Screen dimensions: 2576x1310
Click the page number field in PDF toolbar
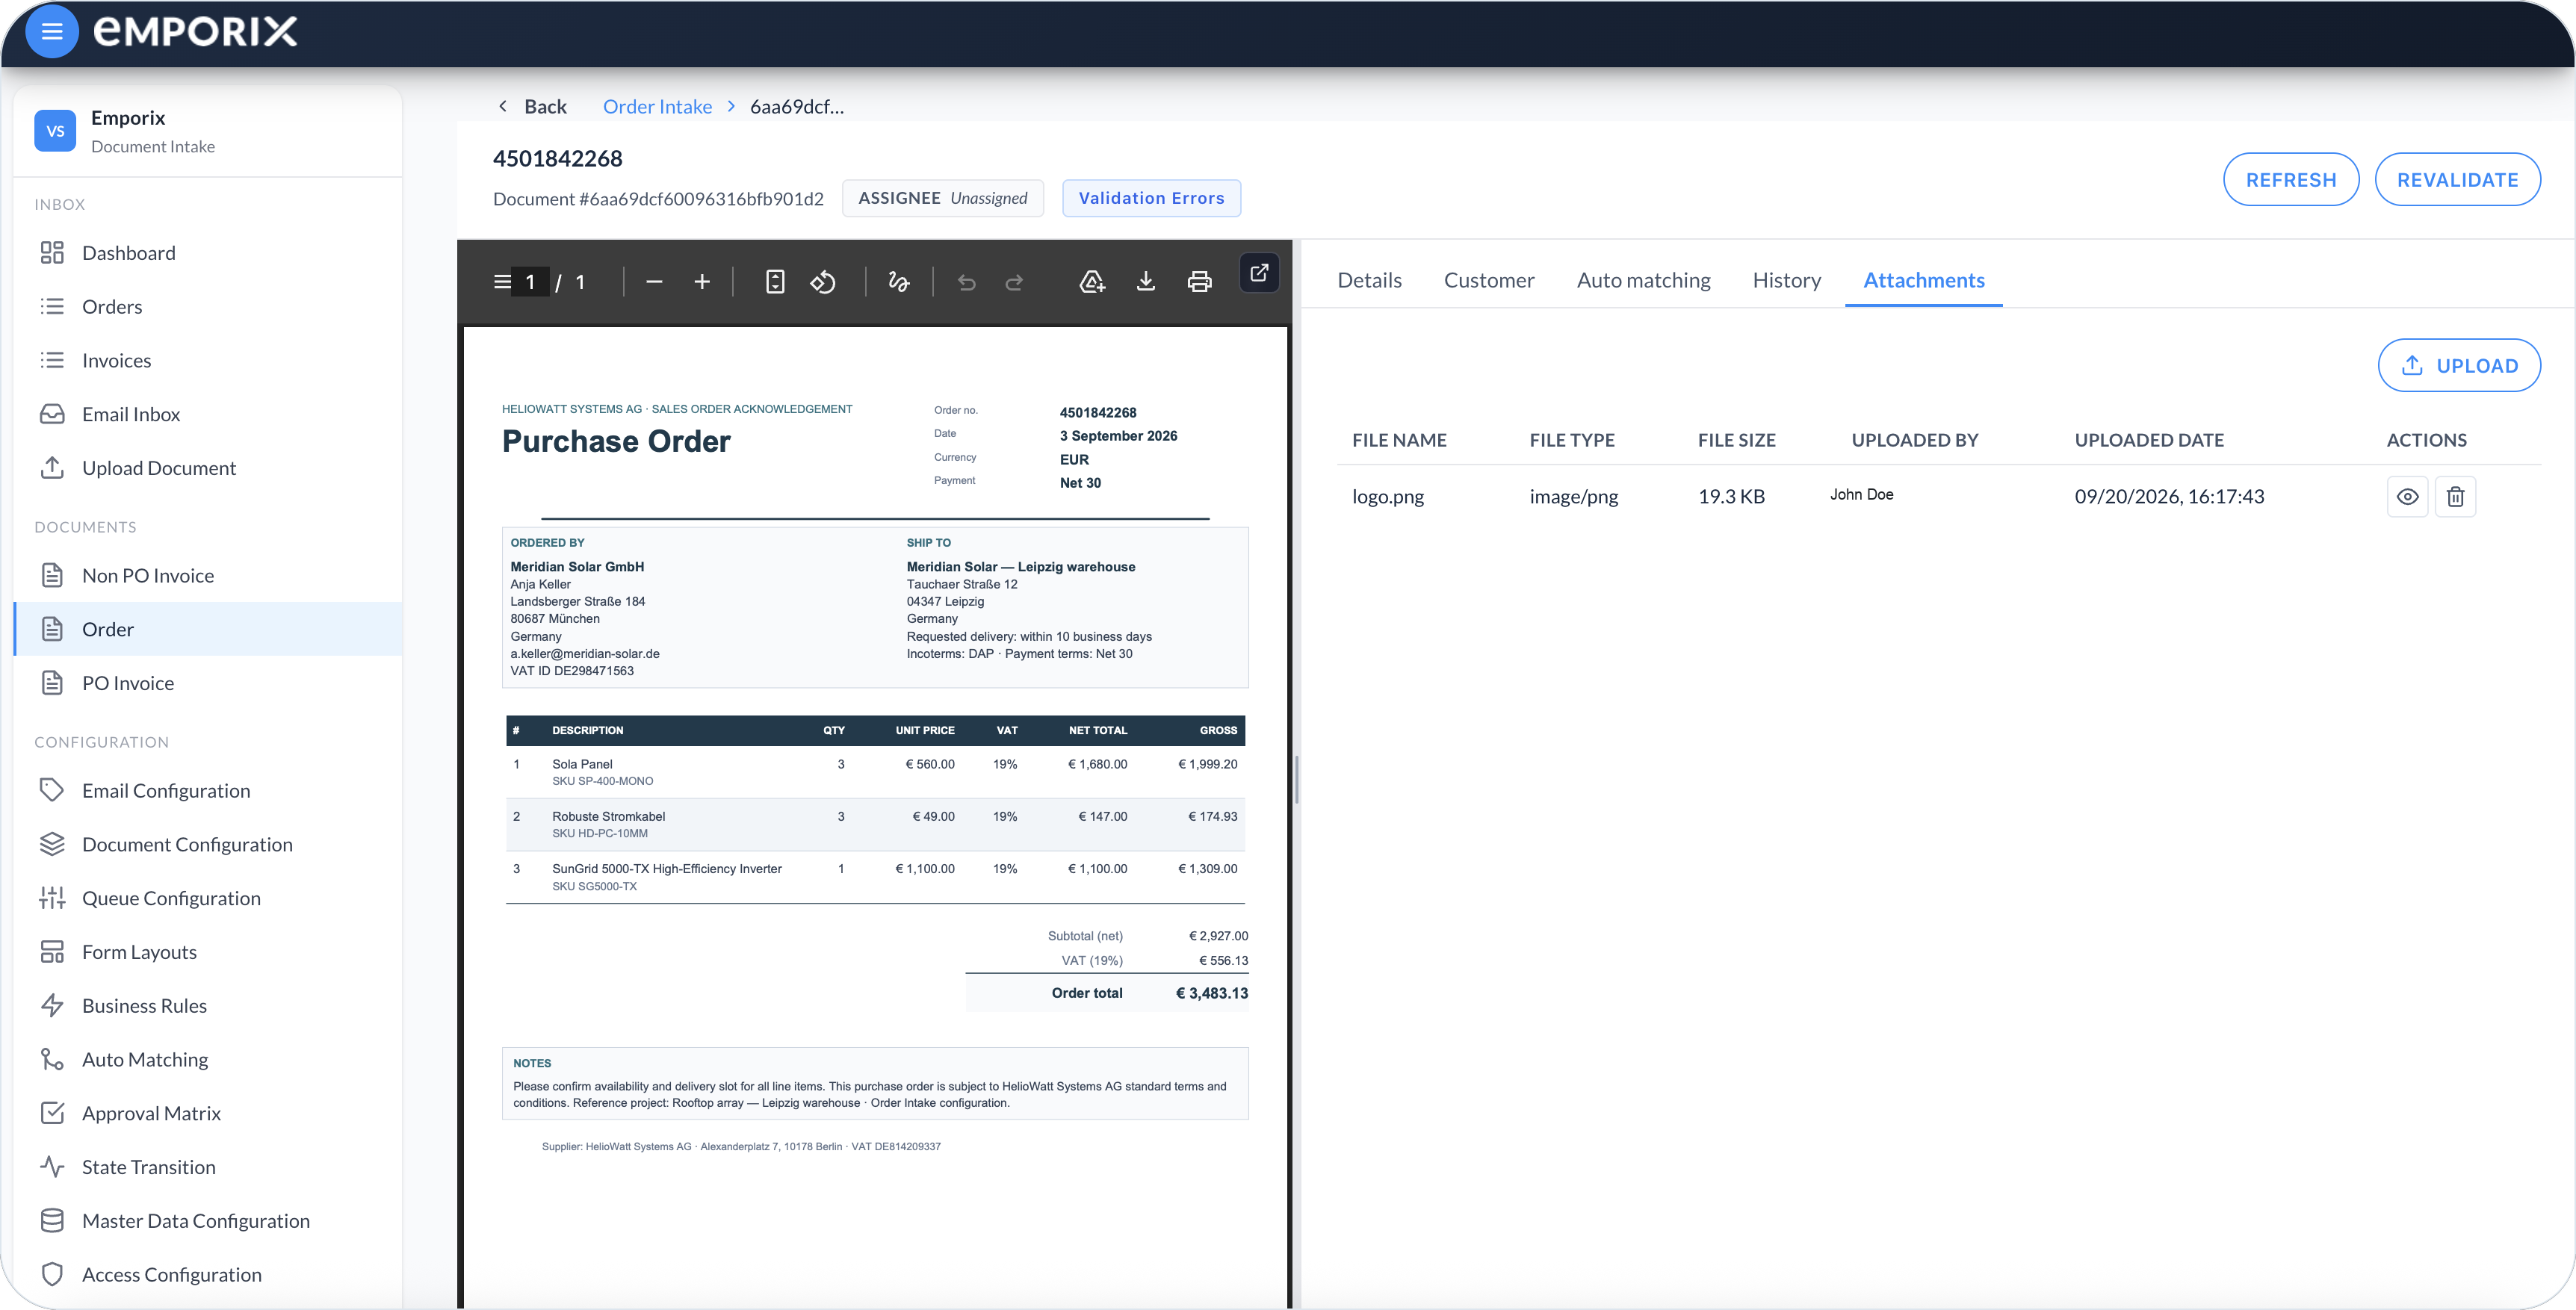(530, 282)
